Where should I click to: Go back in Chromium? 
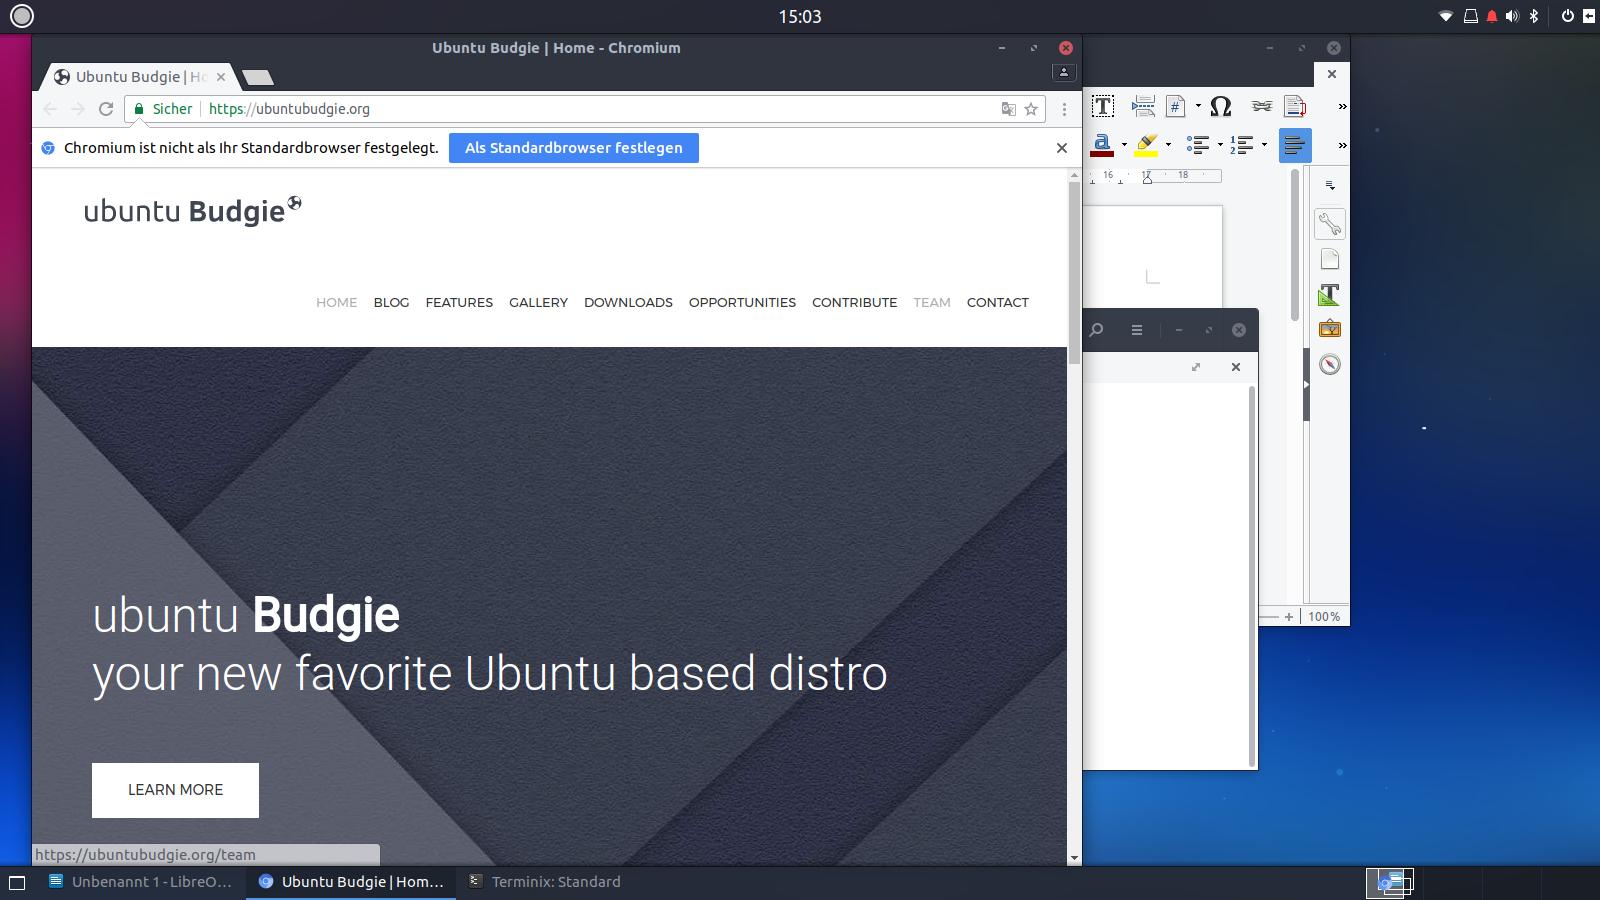pos(50,109)
